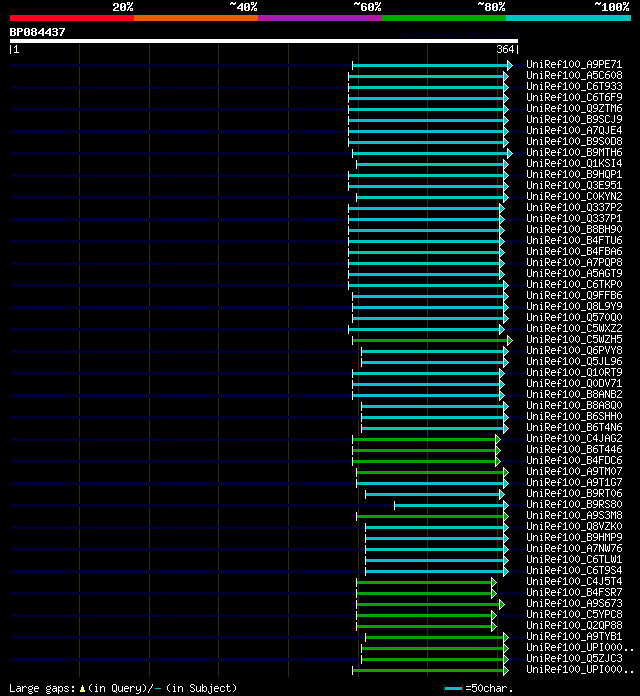
Task: Select label UniRef100_B8A8Q0
Action: pyautogui.click(x=574, y=405)
